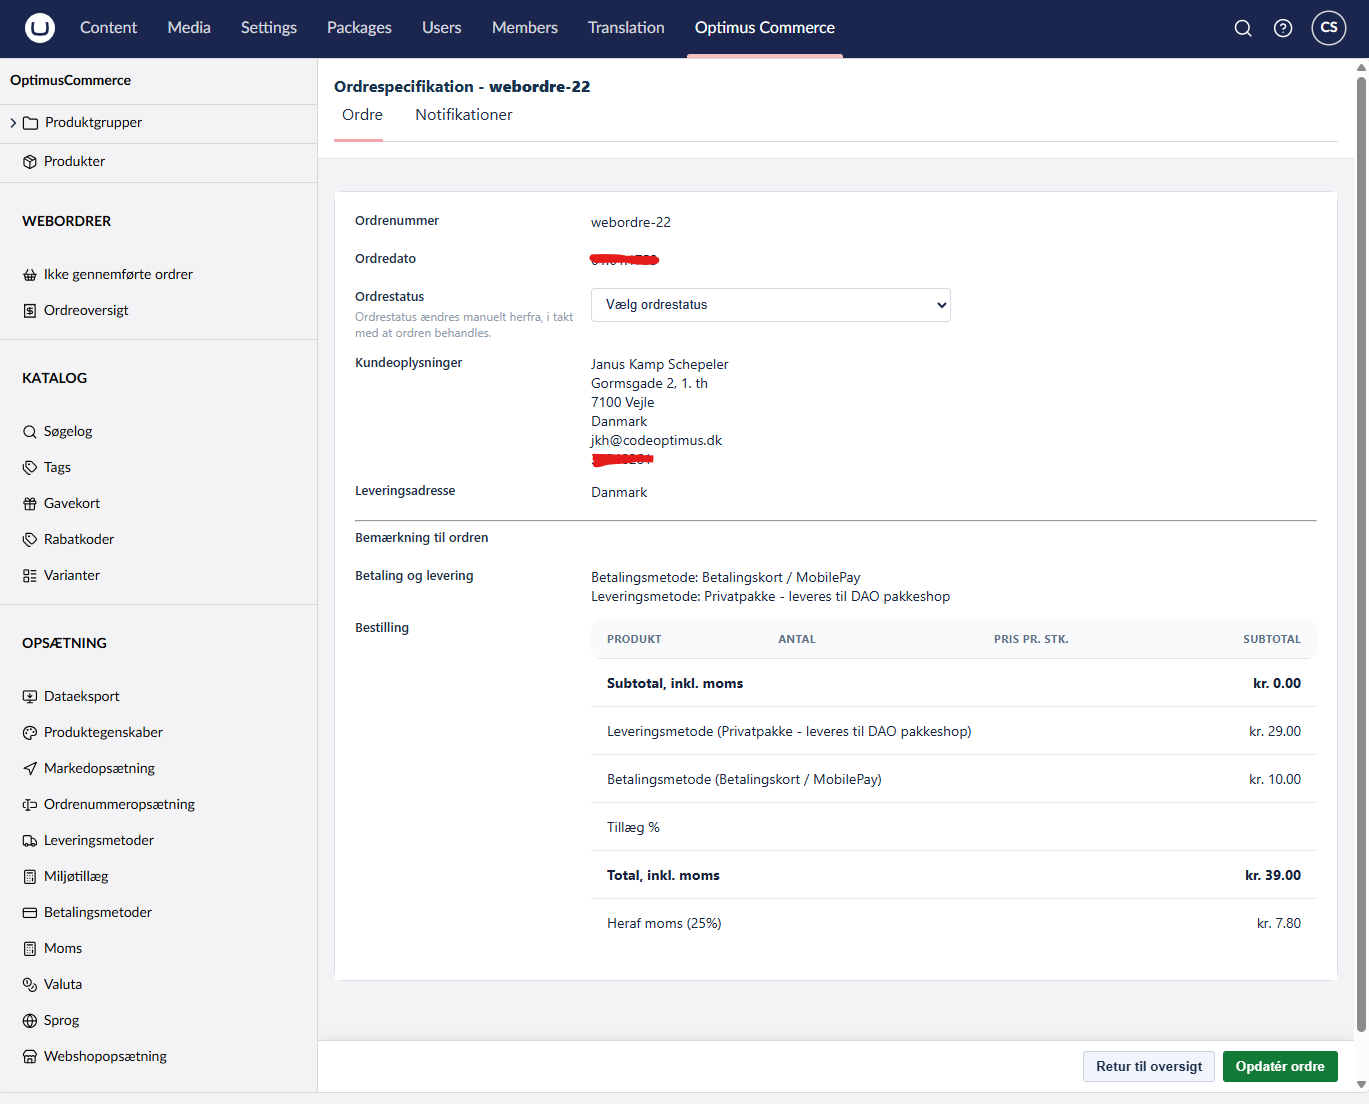Select the Optimus Commerce section

tap(765, 28)
